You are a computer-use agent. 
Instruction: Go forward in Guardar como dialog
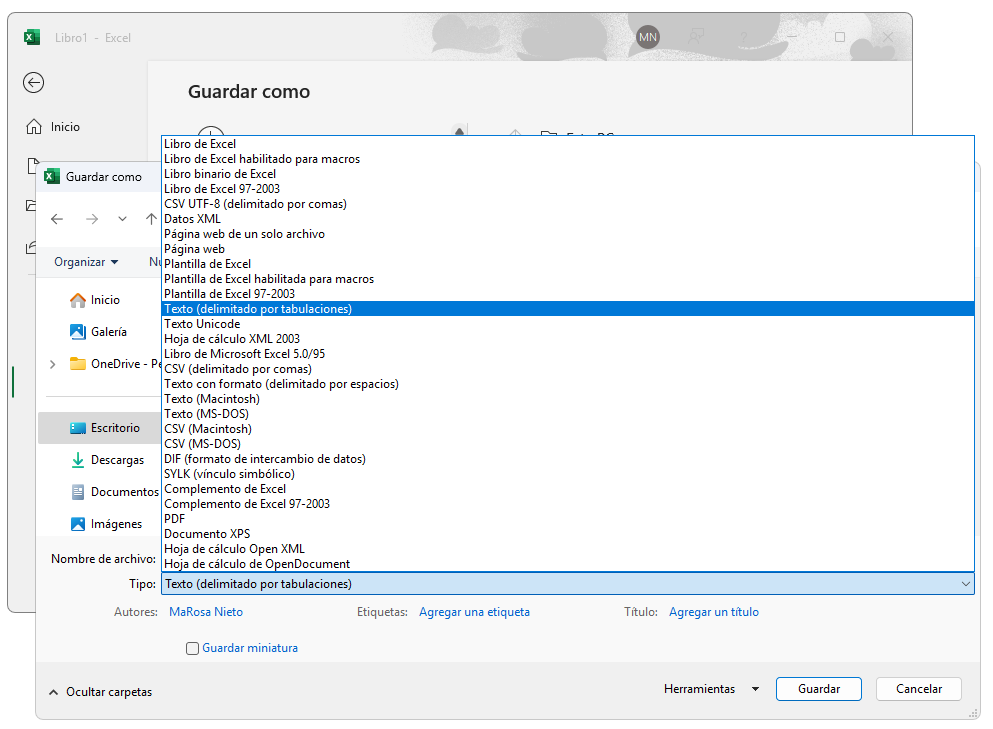pos(92,219)
